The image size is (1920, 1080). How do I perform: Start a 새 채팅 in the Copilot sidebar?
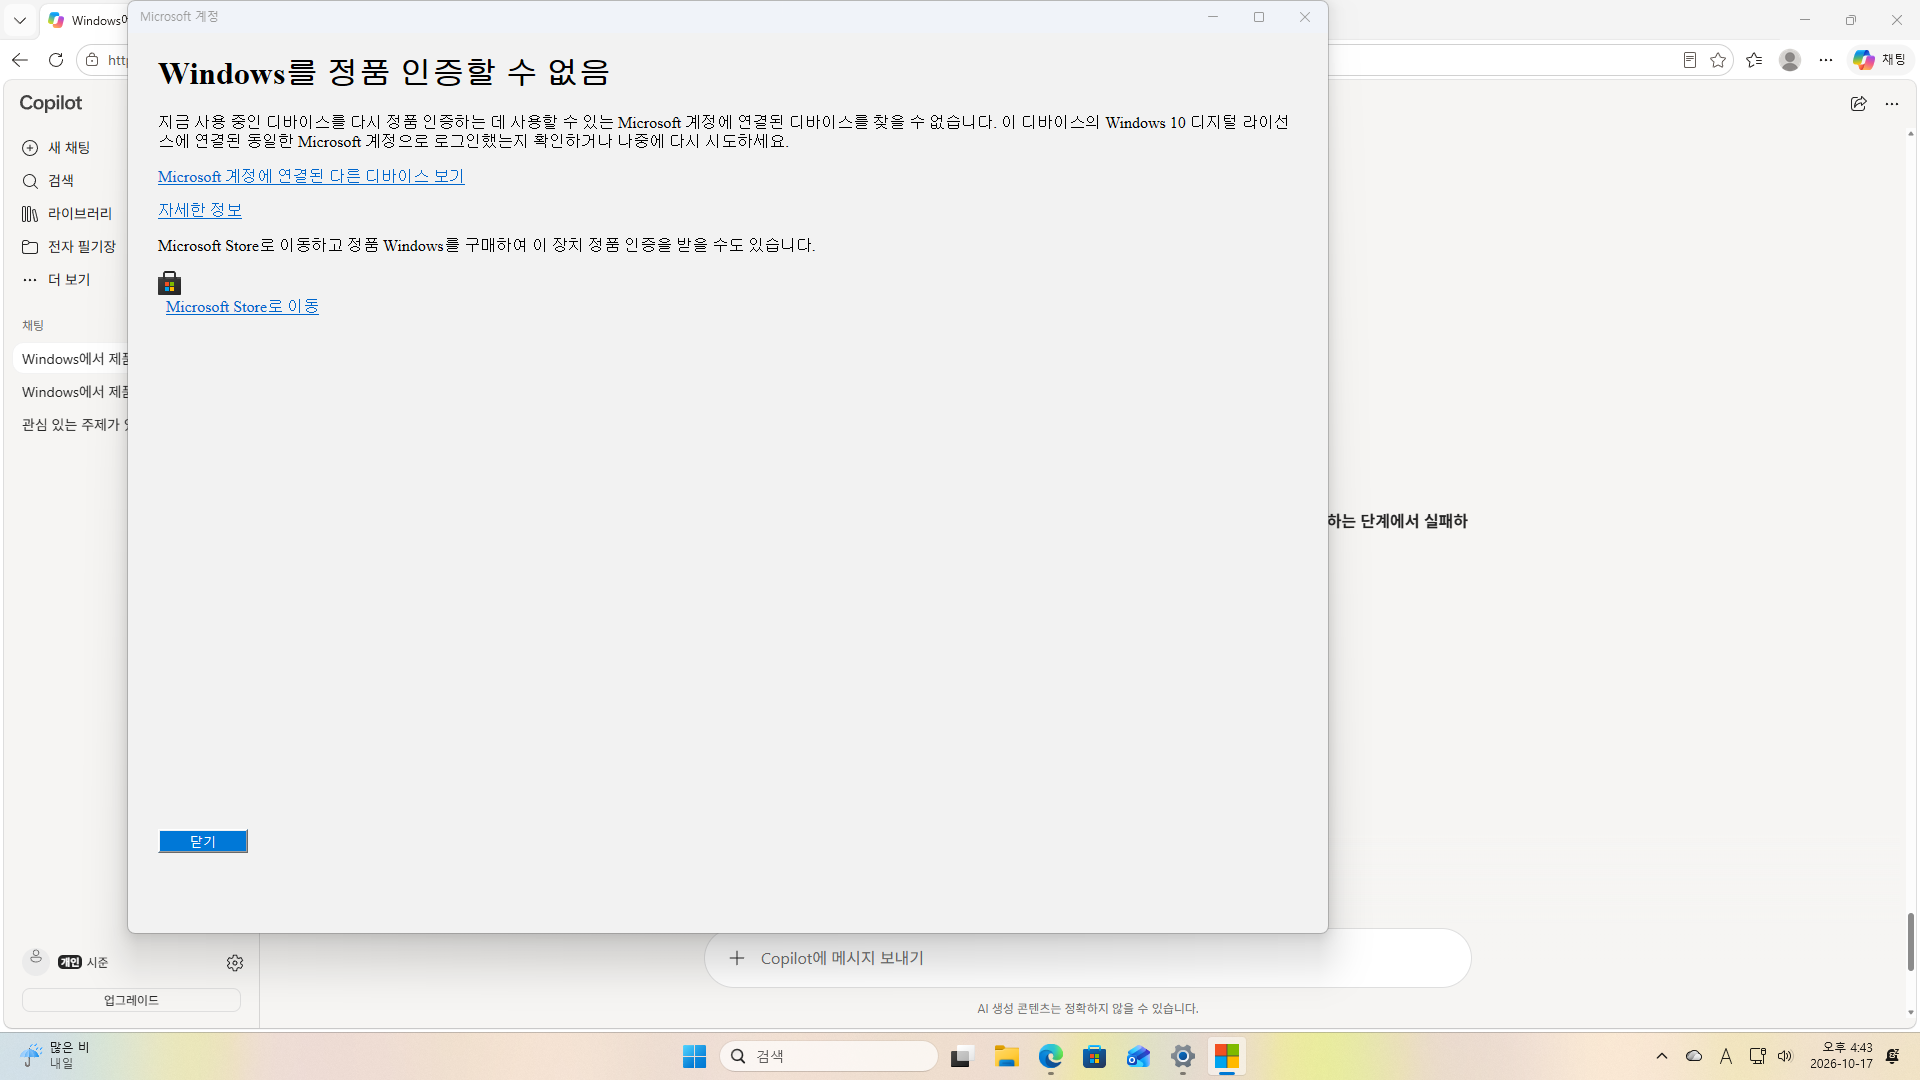click(57, 148)
